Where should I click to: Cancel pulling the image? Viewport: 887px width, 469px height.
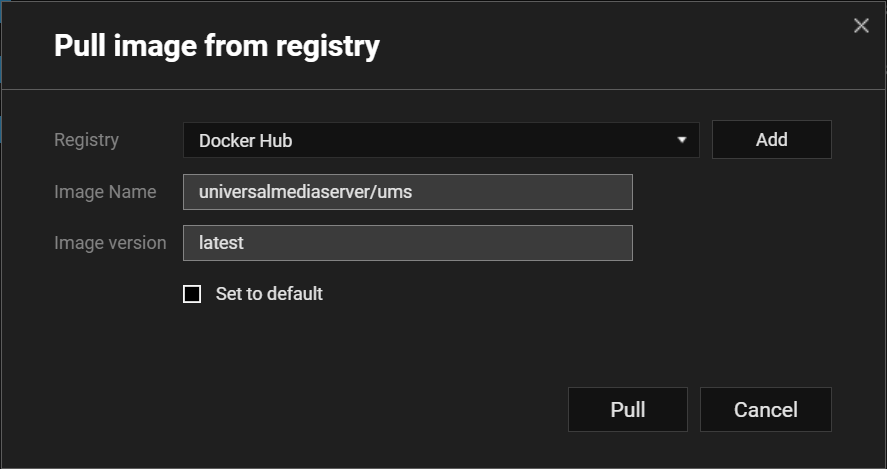pos(765,409)
